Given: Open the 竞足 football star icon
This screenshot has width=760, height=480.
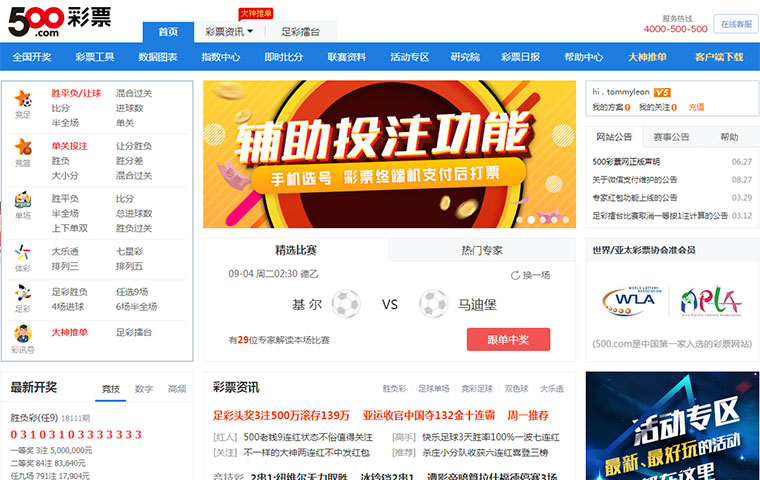Looking at the screenshot, I should click(x=23, y=98).
